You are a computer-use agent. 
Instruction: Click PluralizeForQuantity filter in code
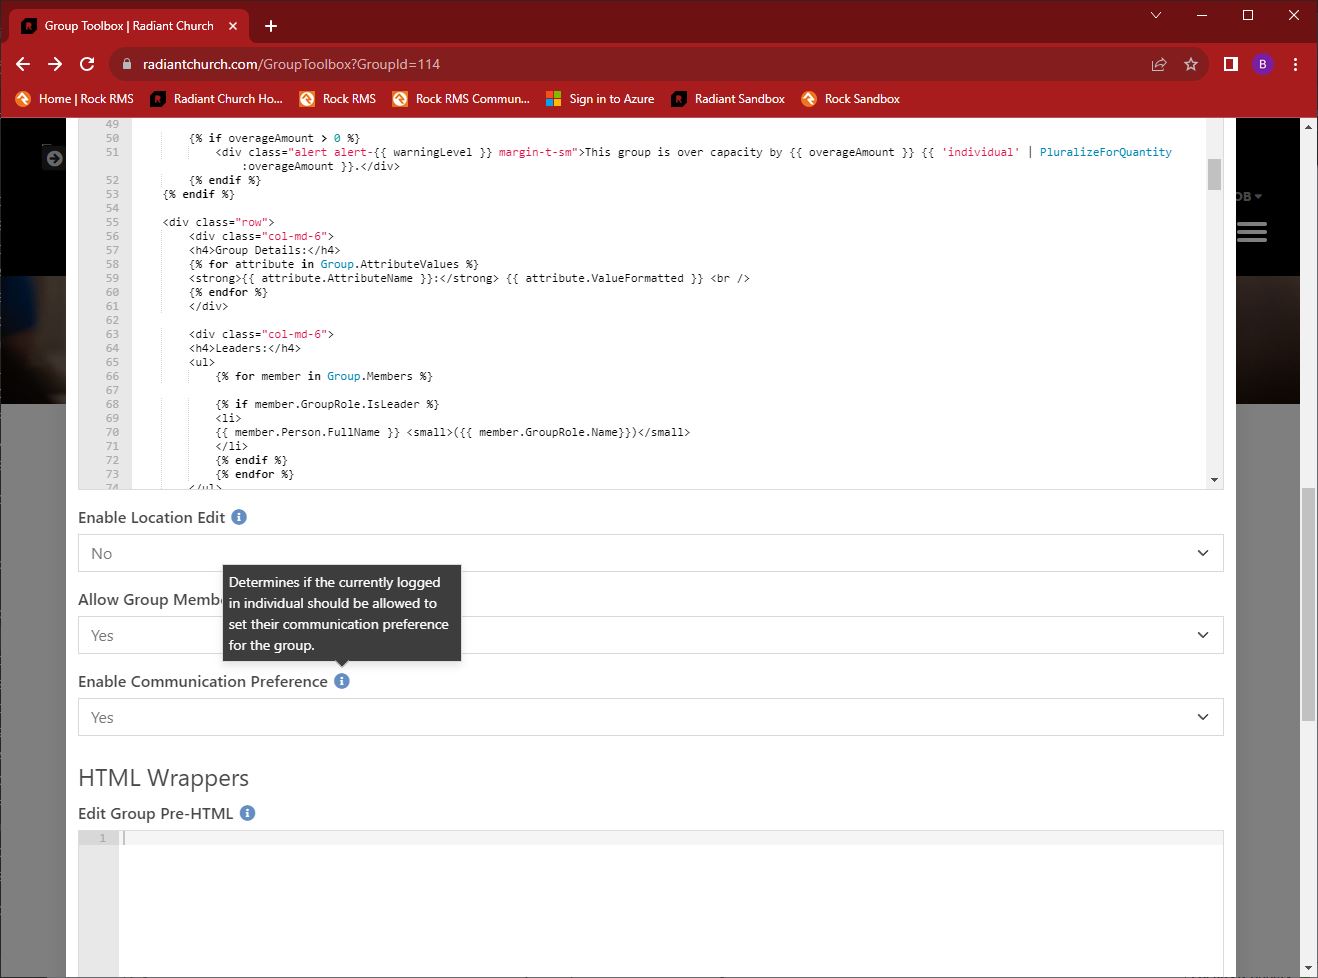click(1105, 152)
